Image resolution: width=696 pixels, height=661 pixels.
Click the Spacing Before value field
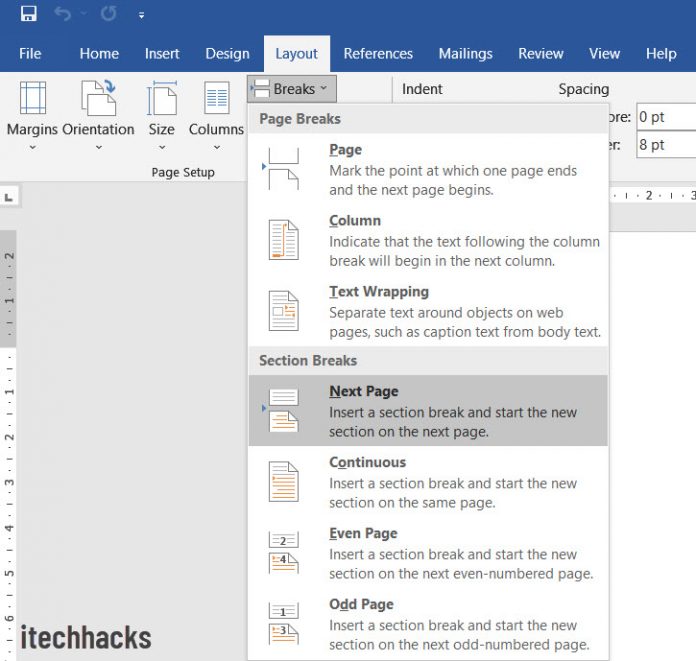click(665, 117)
